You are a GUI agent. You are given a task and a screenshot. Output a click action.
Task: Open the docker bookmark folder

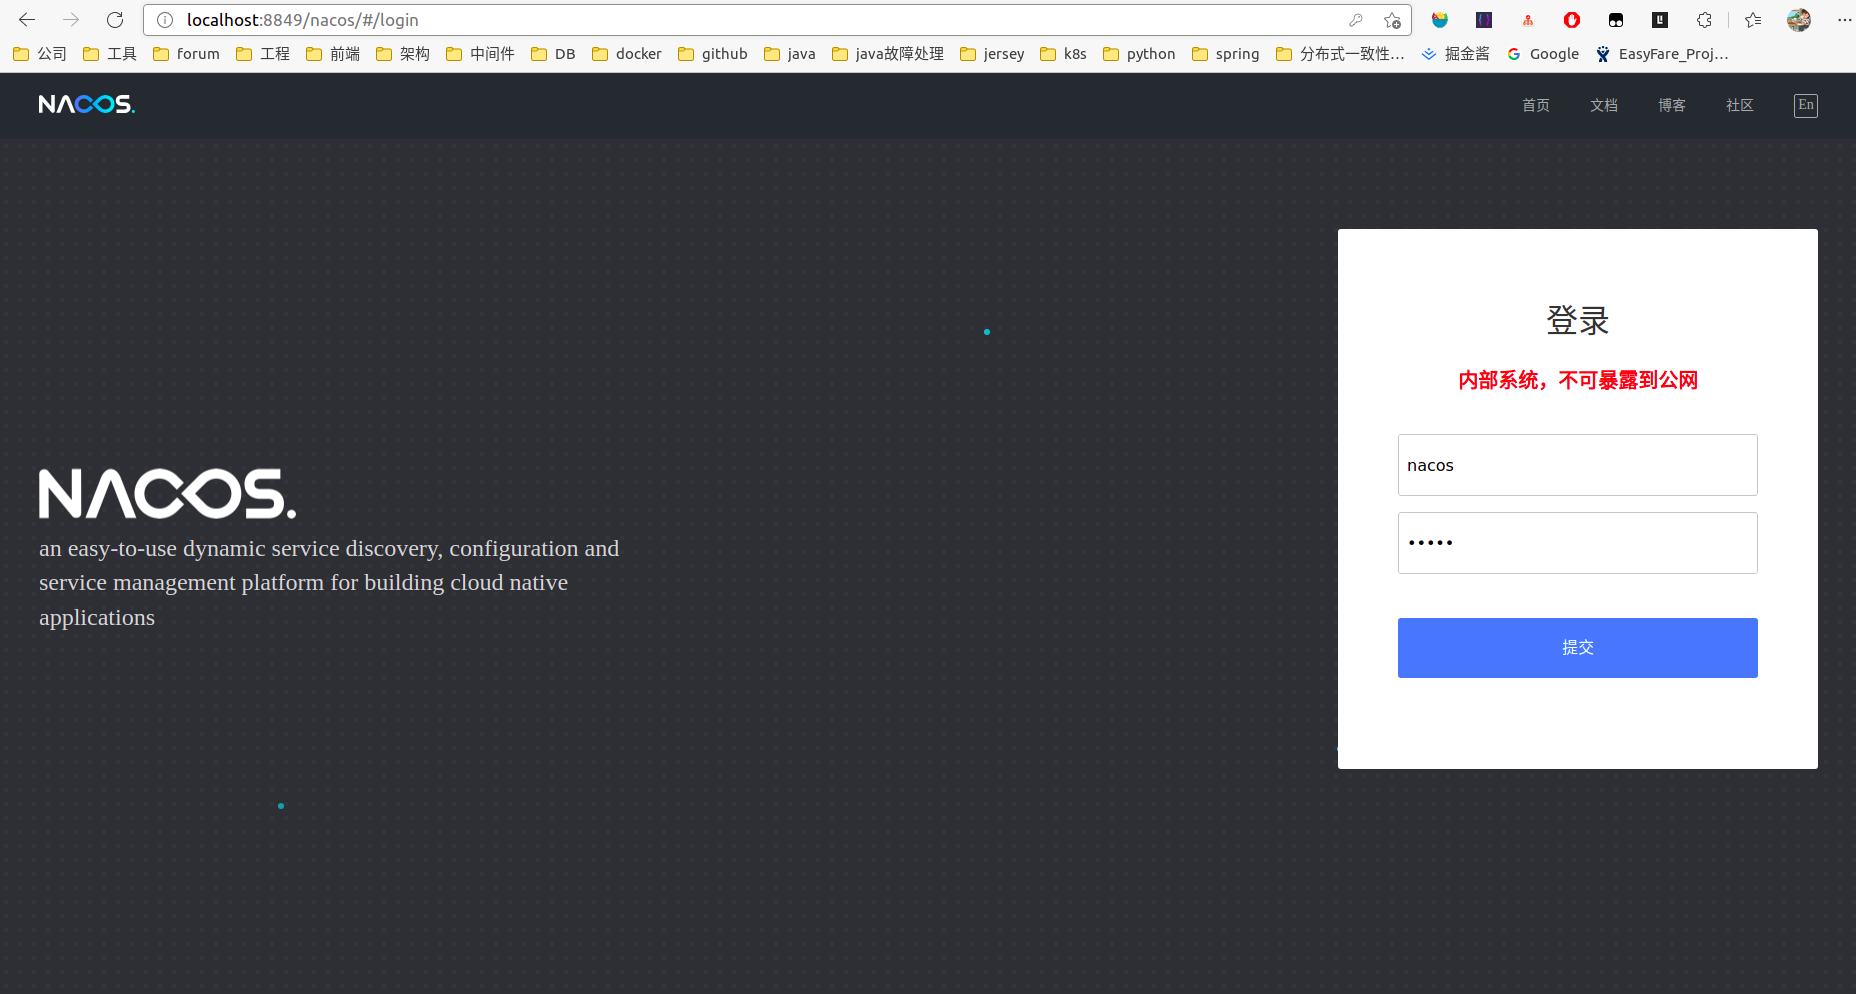coord(627,54)
